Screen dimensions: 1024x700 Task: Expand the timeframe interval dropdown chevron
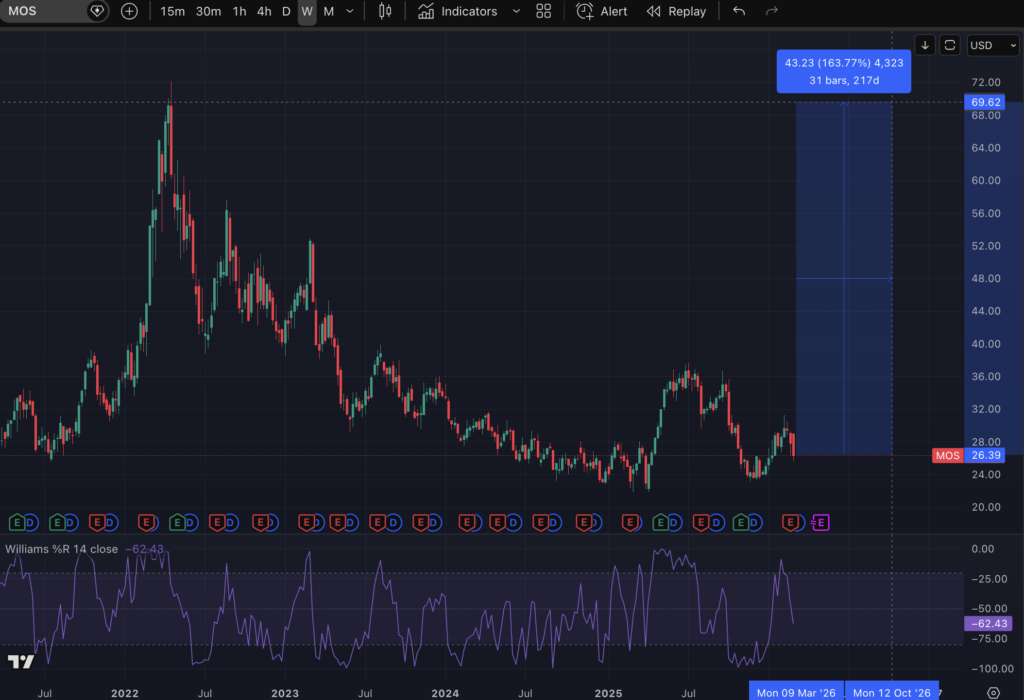[349, 11]
